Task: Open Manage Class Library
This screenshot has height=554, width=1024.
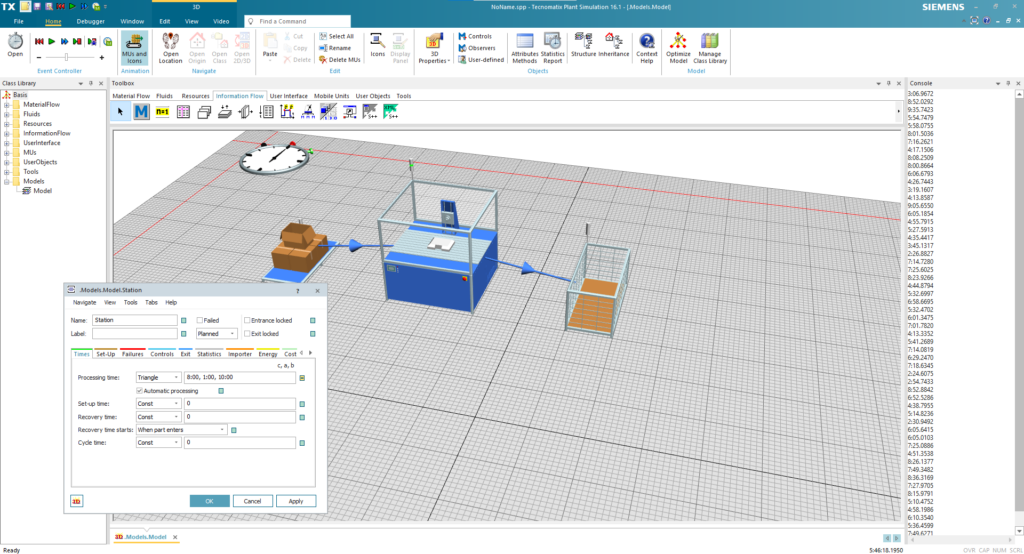Action: point(711,47)
